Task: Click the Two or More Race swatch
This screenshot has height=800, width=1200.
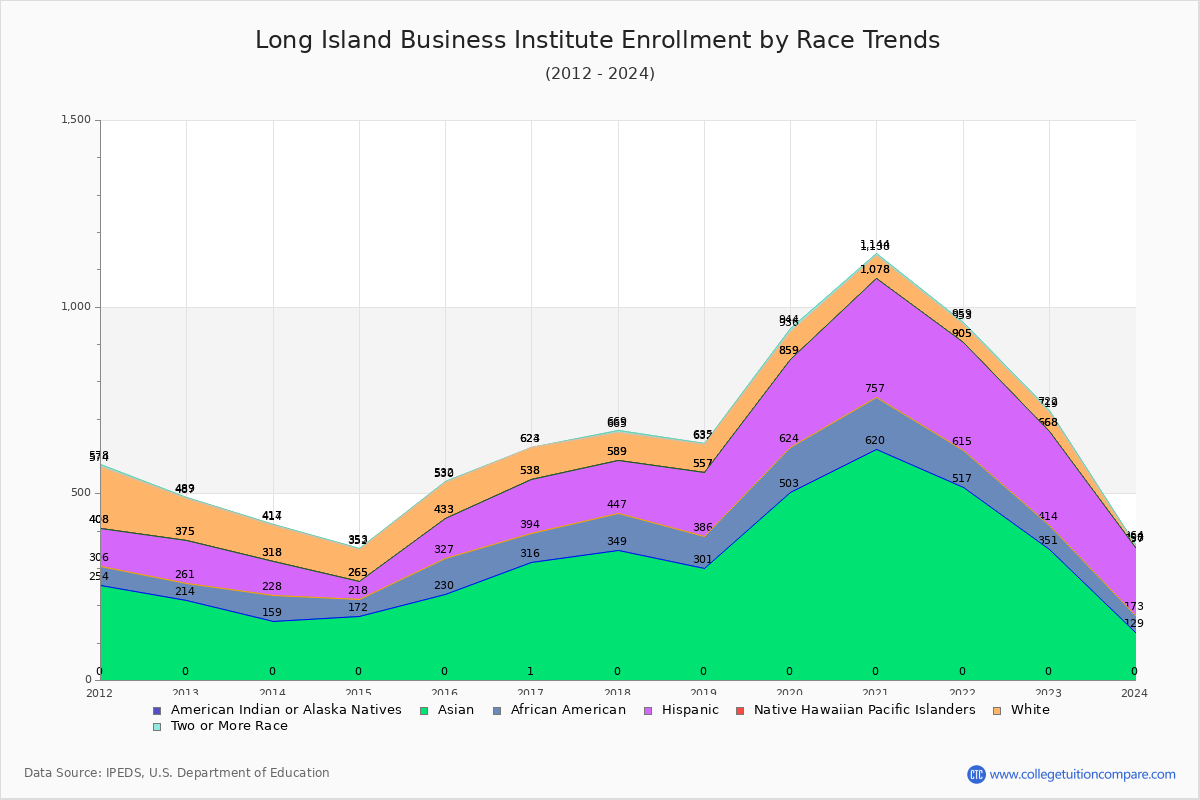Action: (x=156, y=726)
